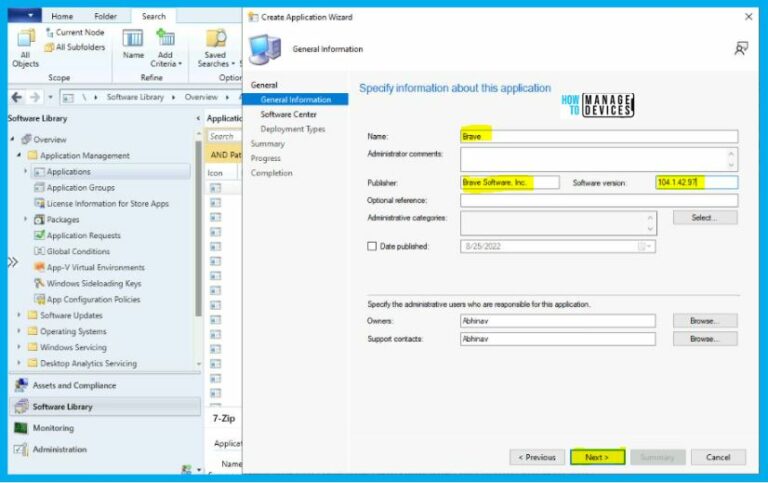Go to Software Center wizard step
Viewport: 768px width, 483px height.
click(288, 114)
